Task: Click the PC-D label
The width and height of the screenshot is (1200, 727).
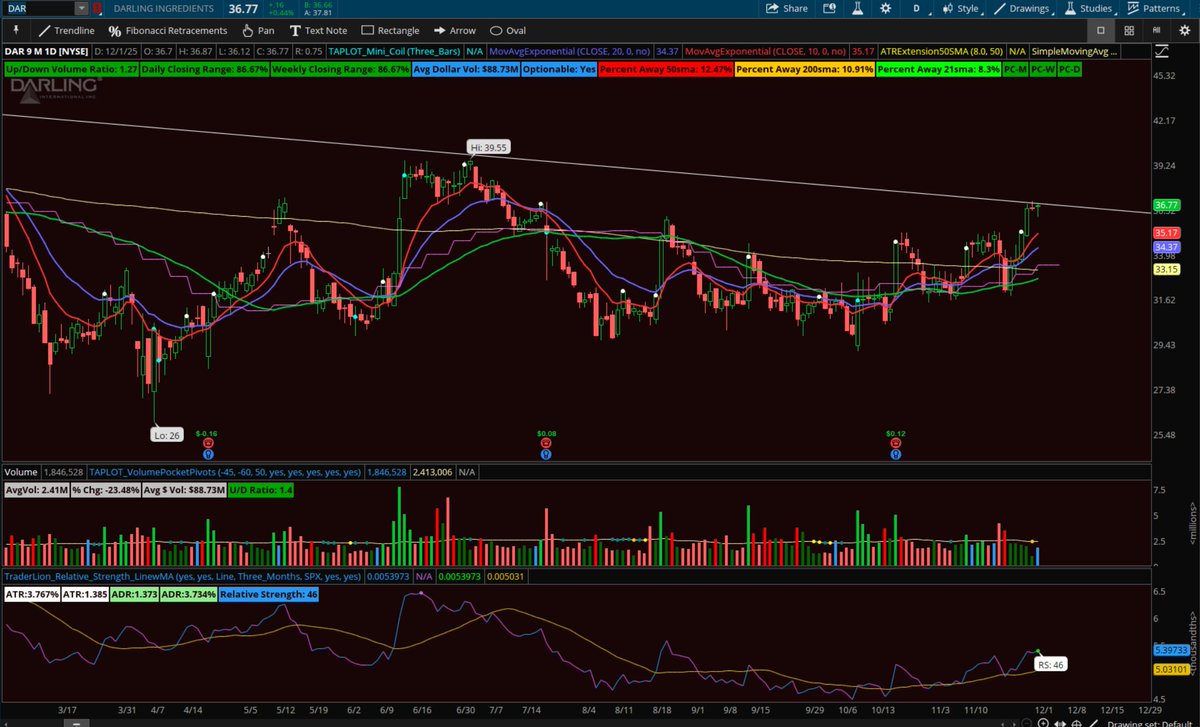Action: point(1069,71)
